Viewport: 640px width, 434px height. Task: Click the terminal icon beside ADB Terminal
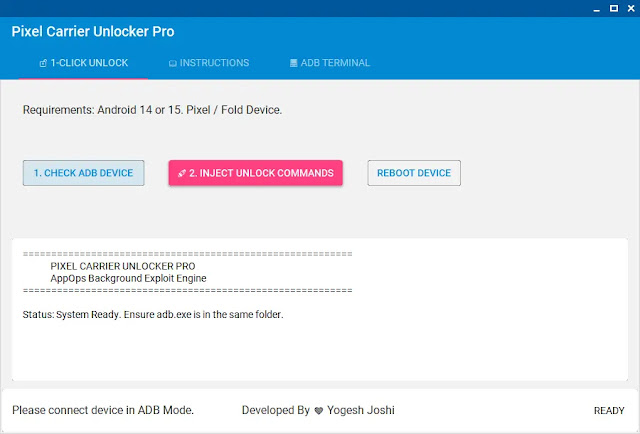(x=293, y=63)
